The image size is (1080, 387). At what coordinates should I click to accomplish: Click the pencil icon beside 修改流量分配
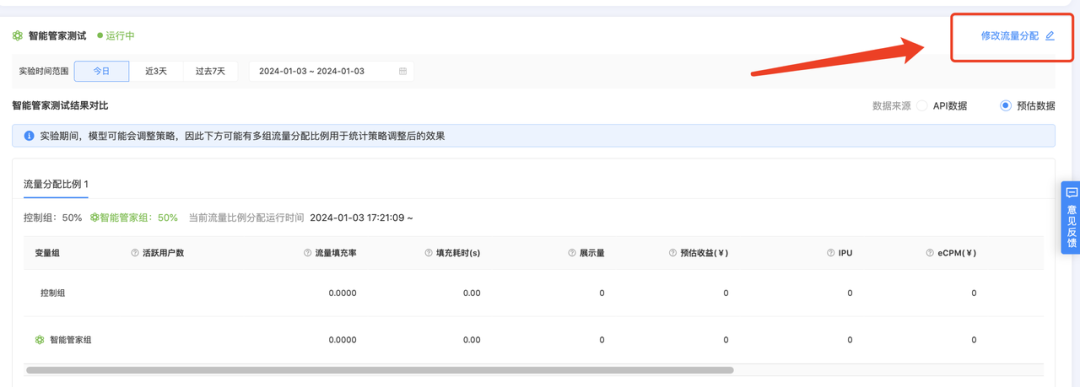[x=1050, y=36]
